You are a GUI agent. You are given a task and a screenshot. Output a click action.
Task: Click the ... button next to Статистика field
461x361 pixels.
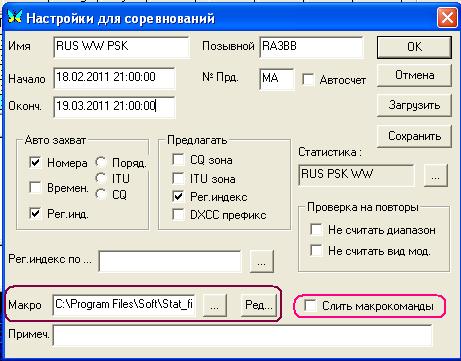pyautogui.click(x=435, y=175)
